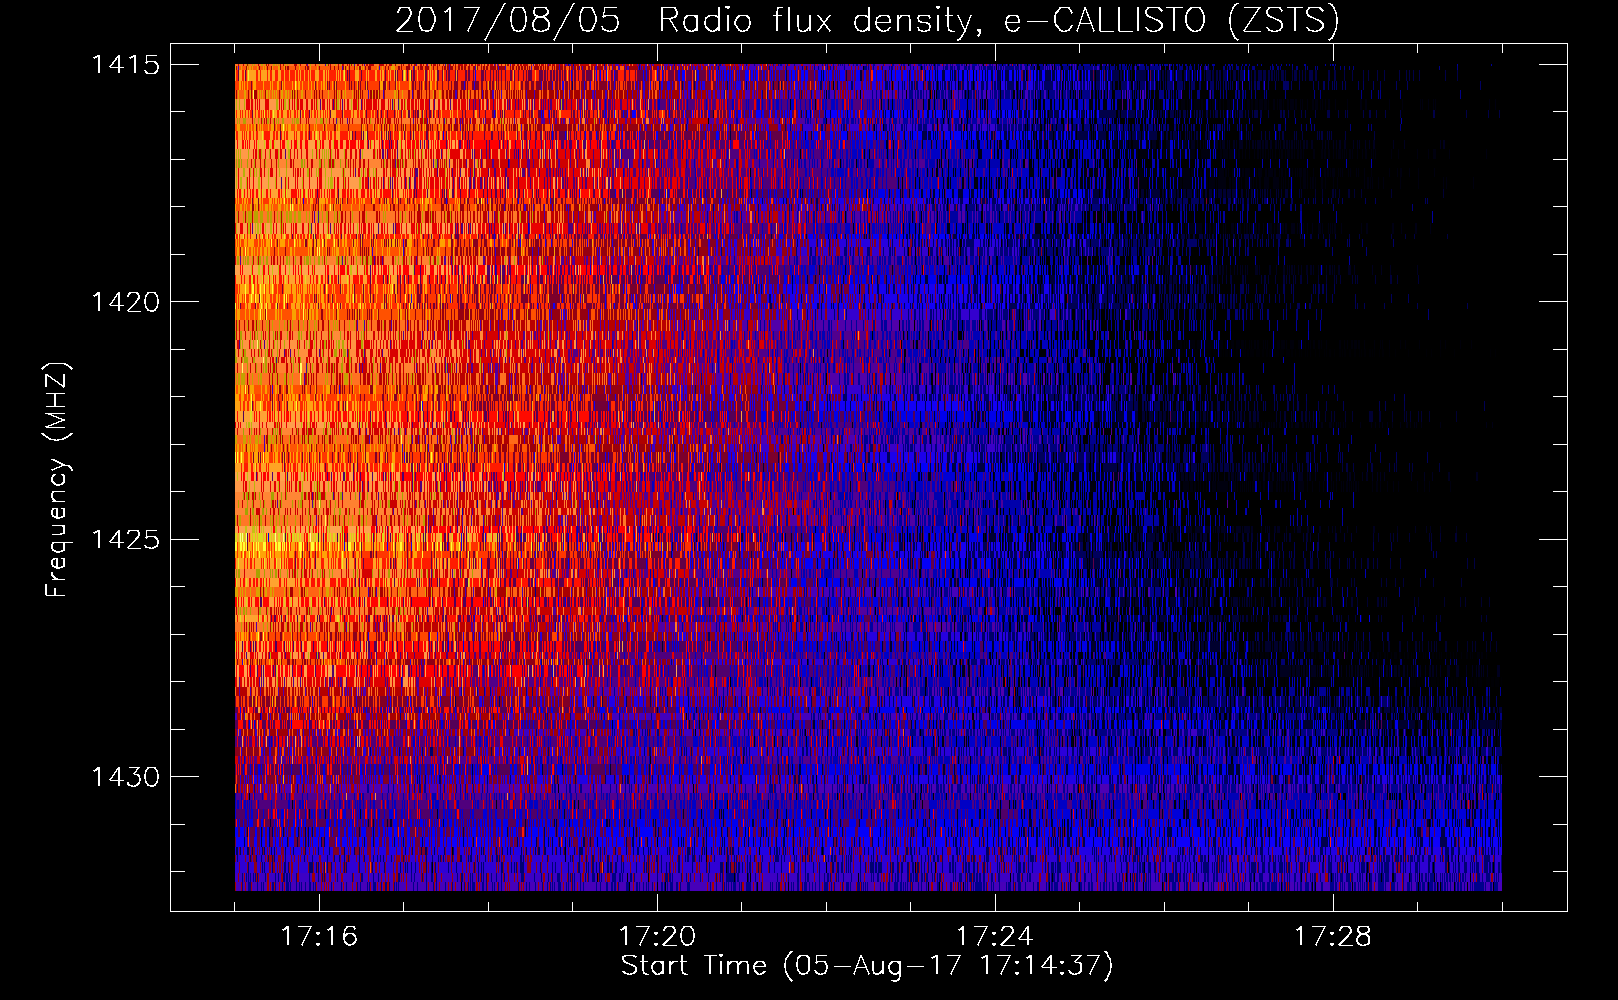
Task: Click the 17:24 time tick label
Action: (995, 937)
